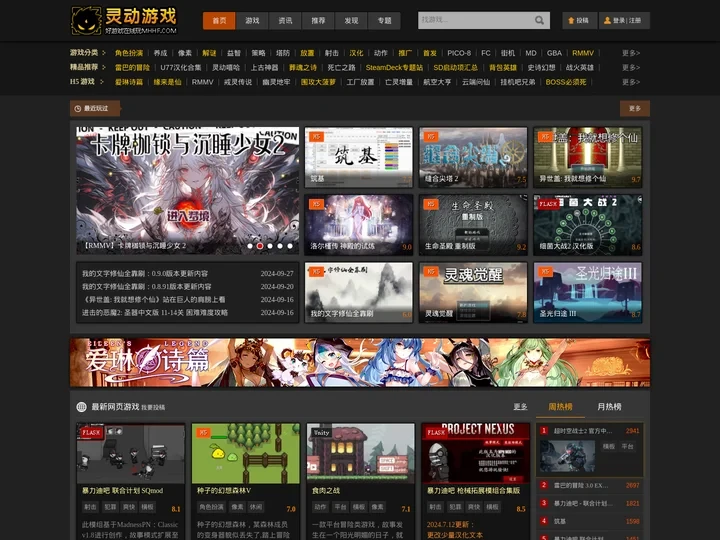The image size is (720, 540).
Task: Open the 雷巴的冒险 recommendation link
Action: coord(132,68)
